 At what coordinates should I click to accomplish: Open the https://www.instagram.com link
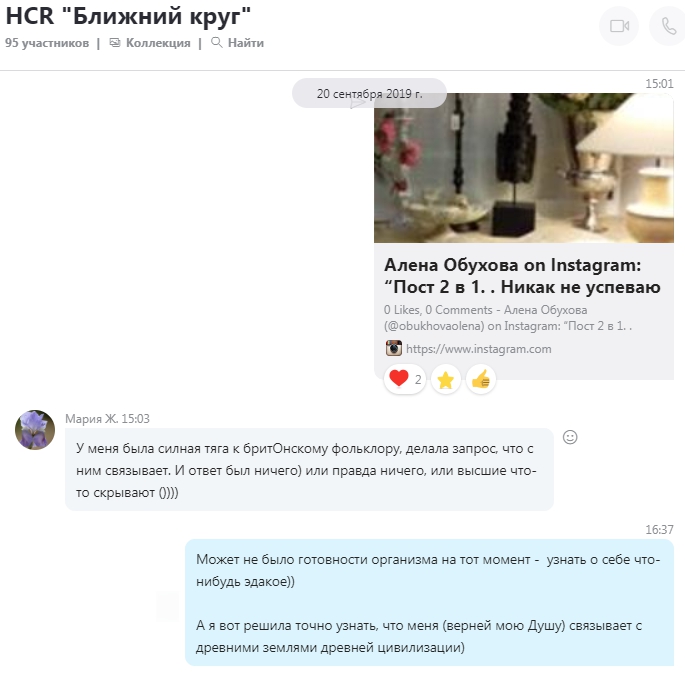tap(478, 349)
